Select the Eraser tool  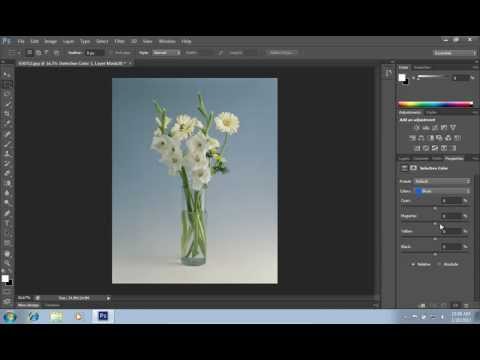pyautogui.click(x=7, y=173)
